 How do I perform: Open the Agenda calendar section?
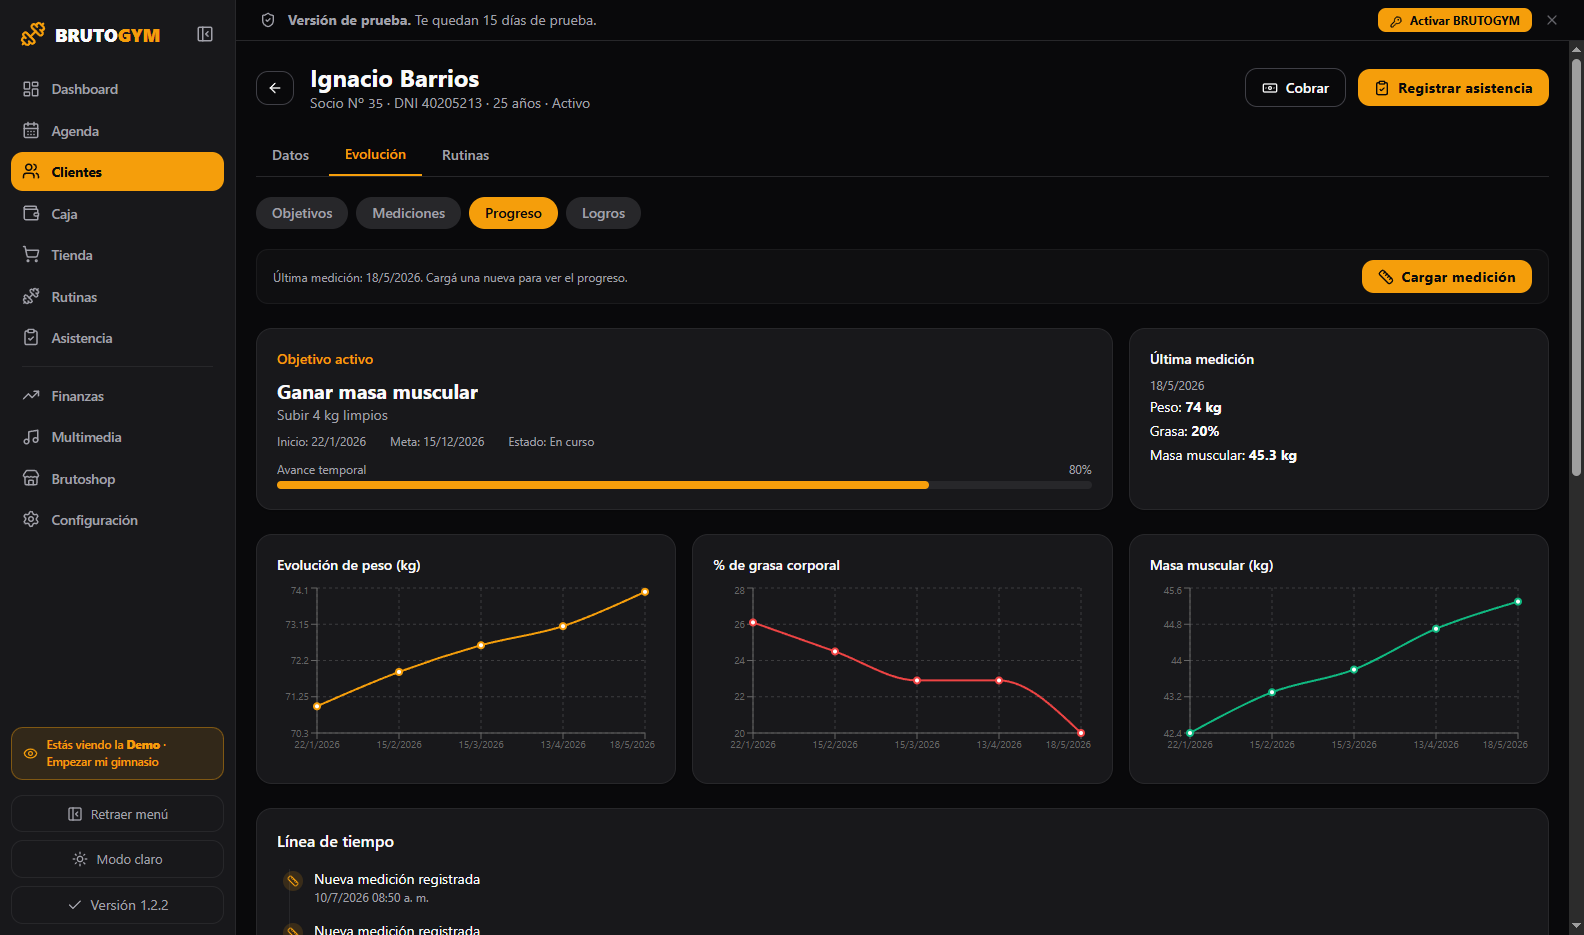pyautogui.click(x=117, y=131)
